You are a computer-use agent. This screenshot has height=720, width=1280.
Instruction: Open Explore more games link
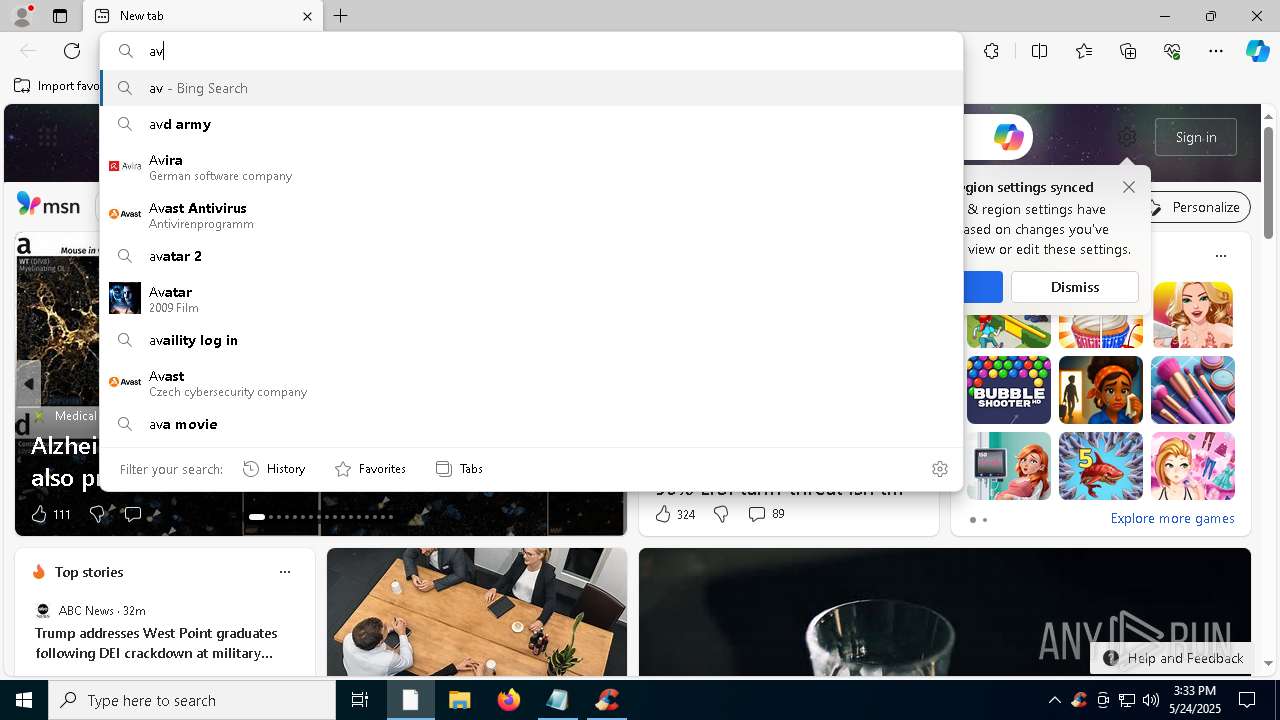click(1172, 518)
